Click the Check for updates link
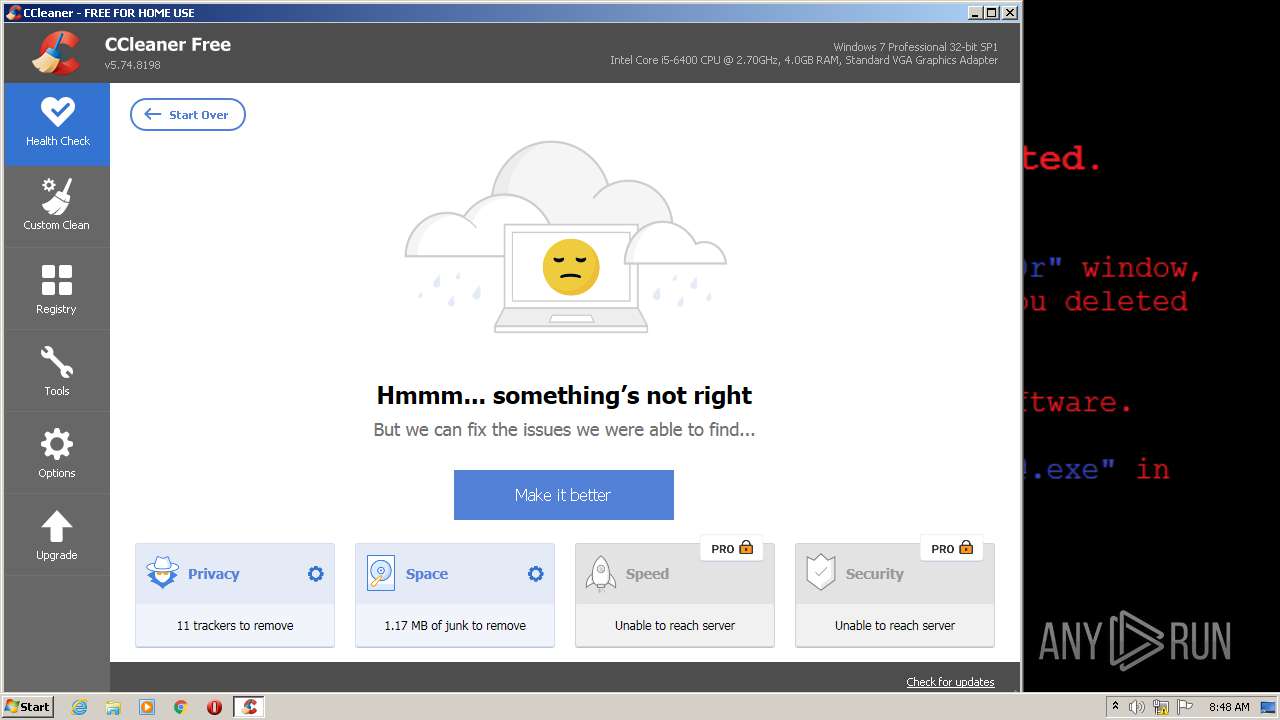Screen dimensions: 1280x720 click(x=950, y=682)
